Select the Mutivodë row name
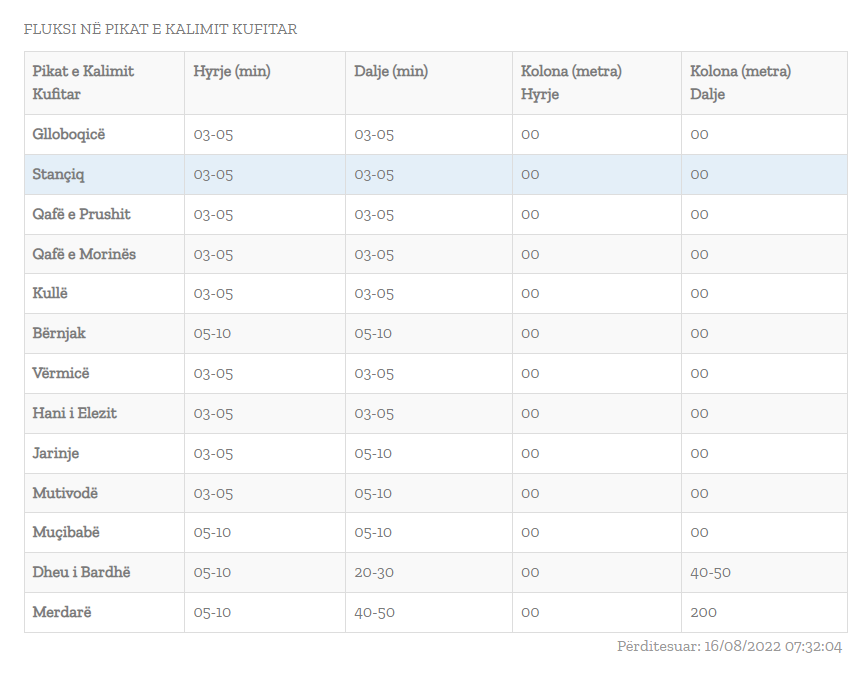 pyautogui.click(x=65, y=493)
